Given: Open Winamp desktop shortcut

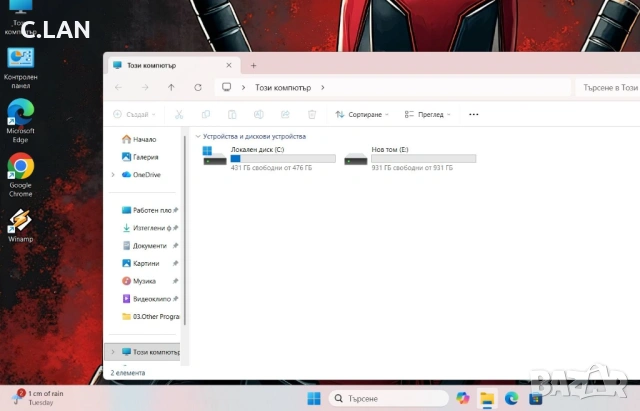Looking at the screenshot, I should 20,226.
